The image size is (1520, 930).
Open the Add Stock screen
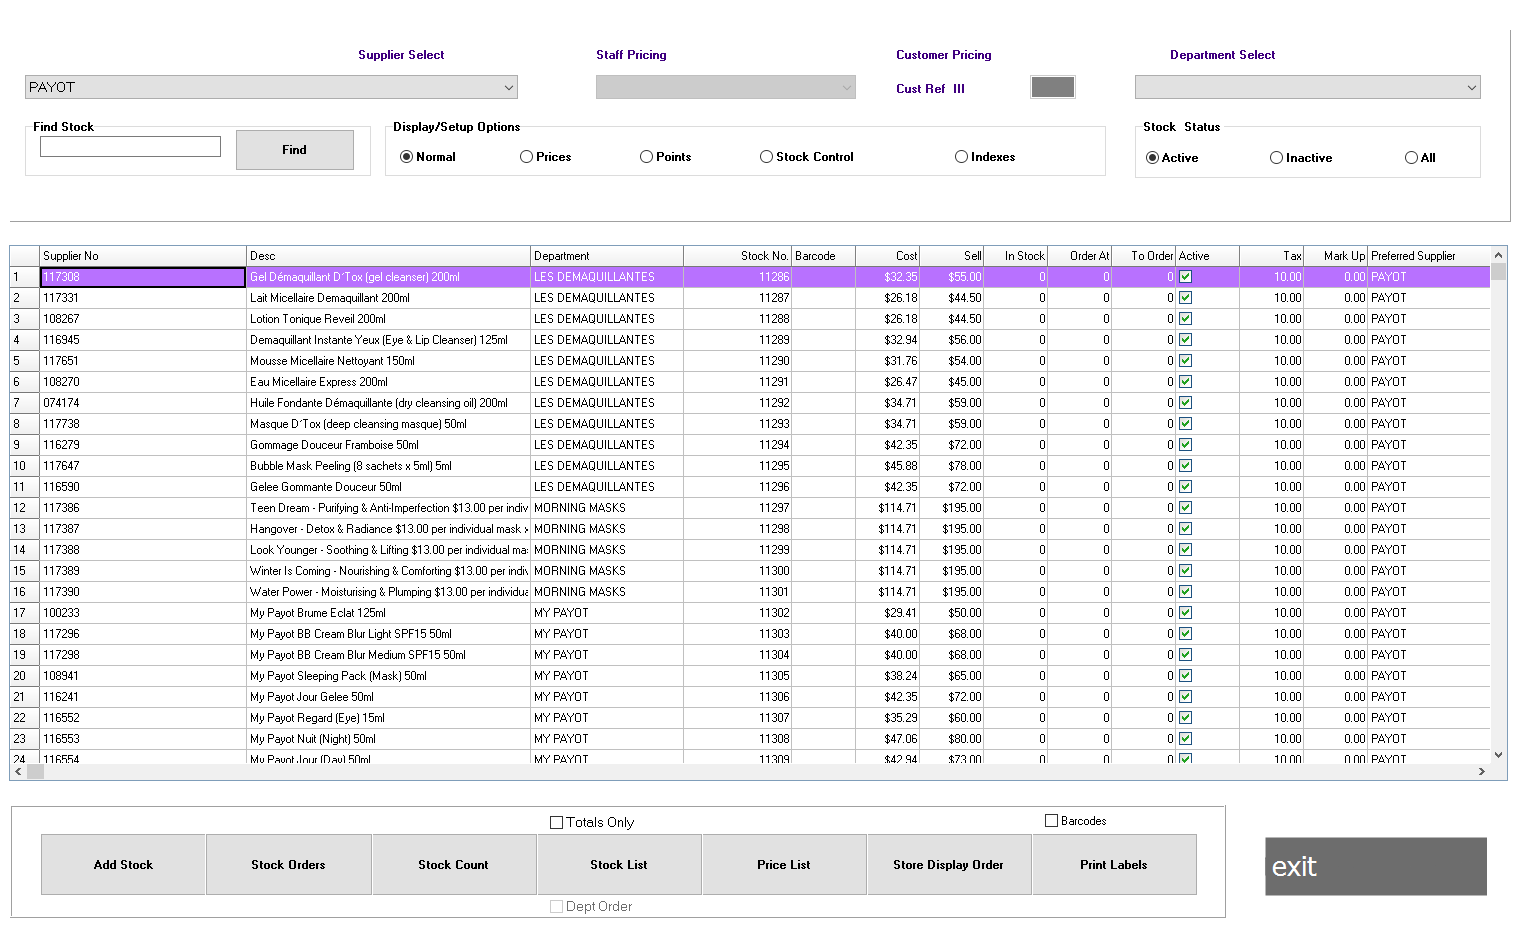pos(123,864)
